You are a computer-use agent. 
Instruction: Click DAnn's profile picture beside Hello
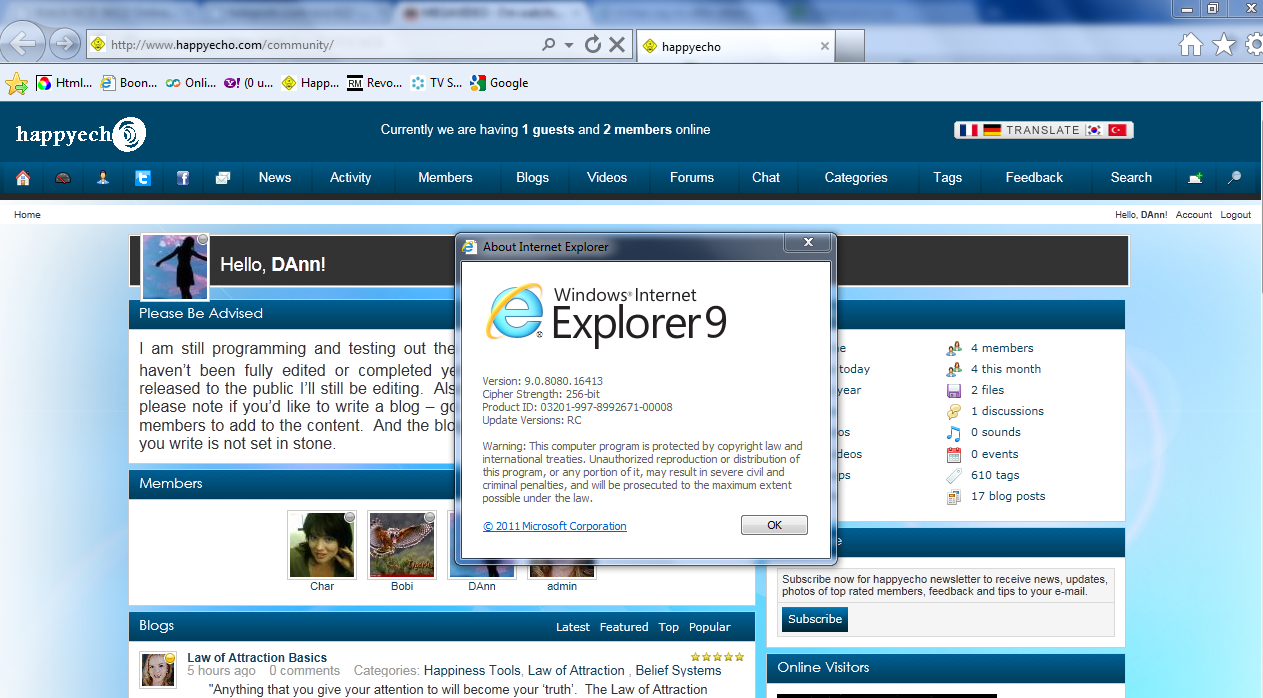pos(175,267)
